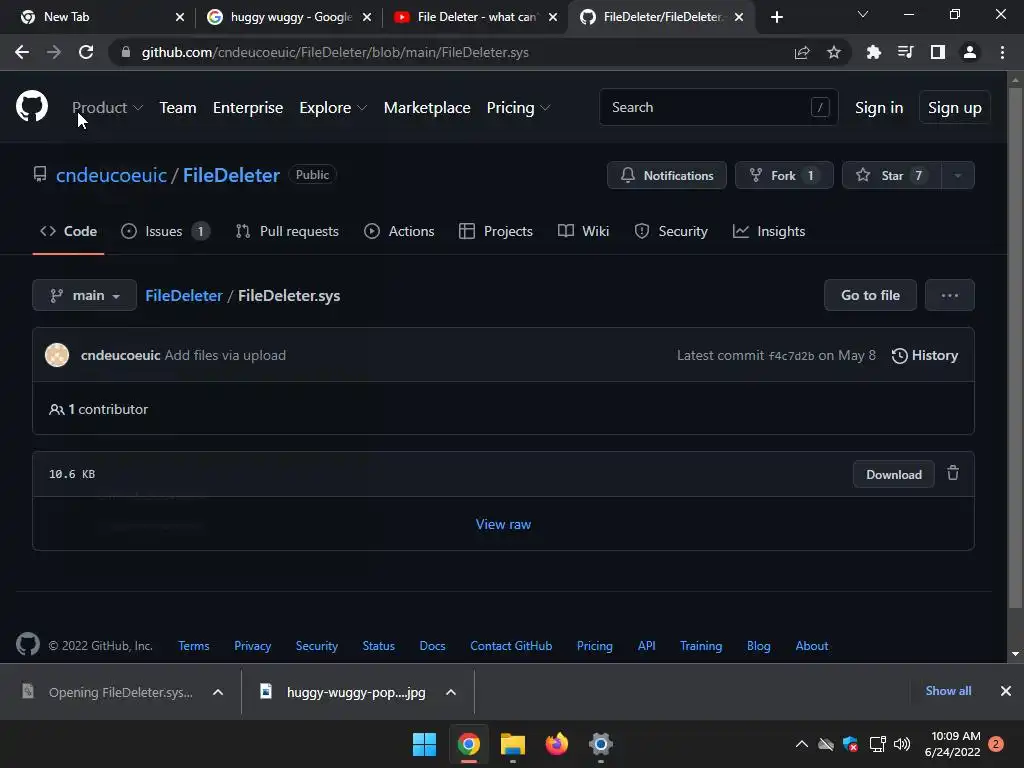Open the Windows Start button
The width and height of the screenshot is (1024, 768).
pos(424,744)
